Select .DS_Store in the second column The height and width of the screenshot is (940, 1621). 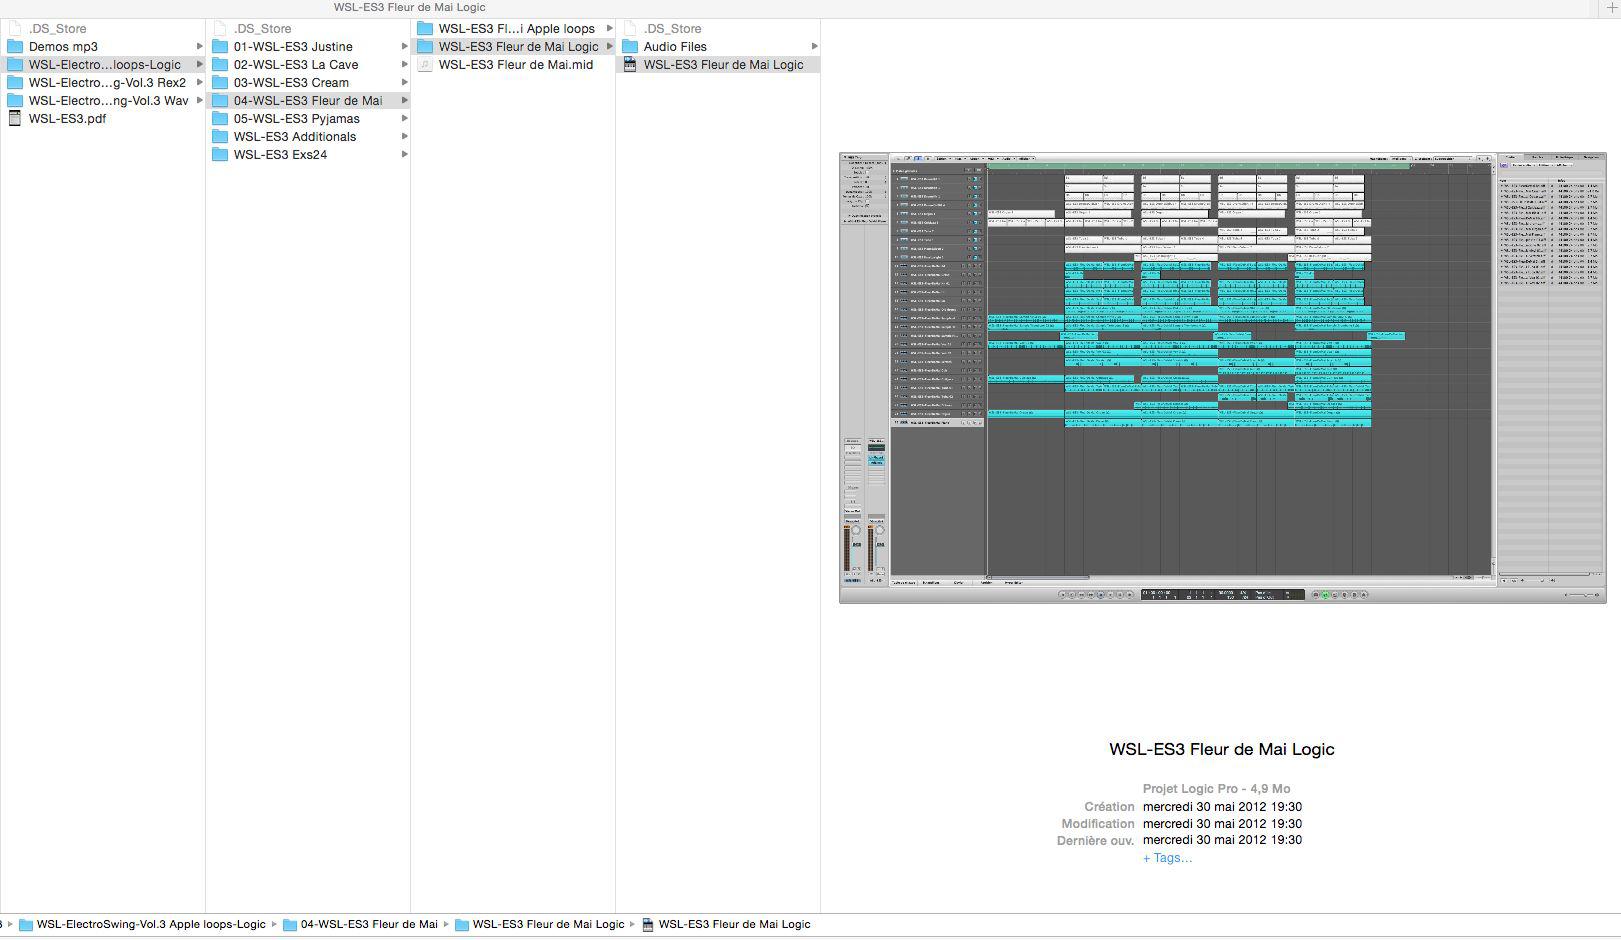262,29
